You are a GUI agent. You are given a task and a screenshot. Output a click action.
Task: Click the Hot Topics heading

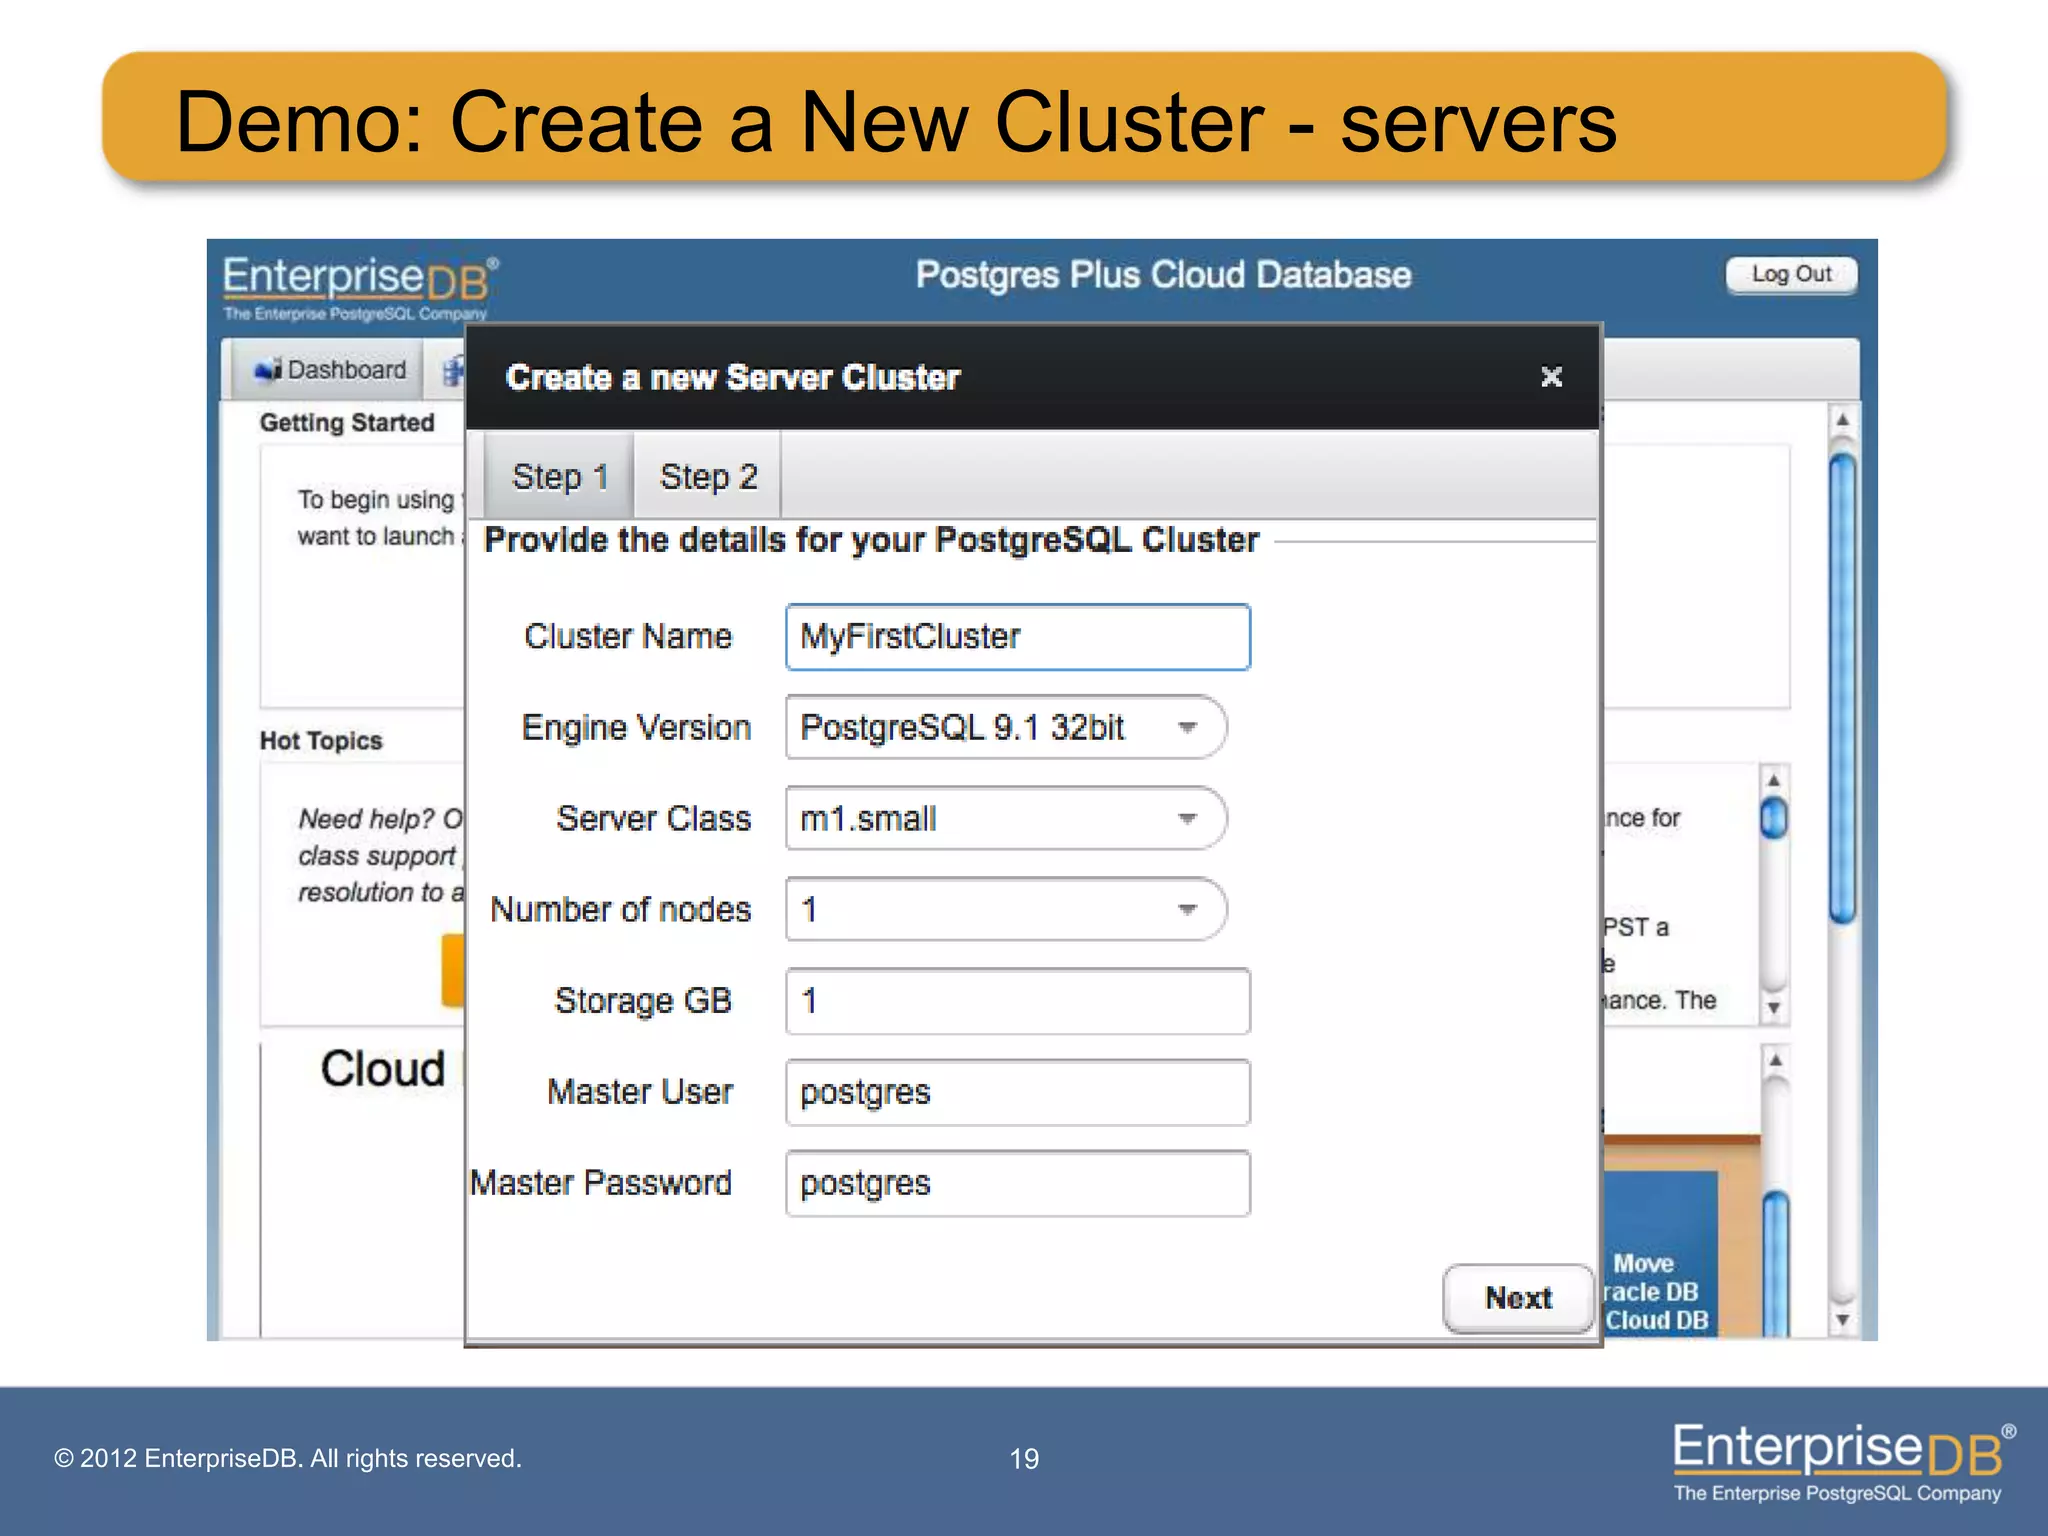[x=321, y=741]
